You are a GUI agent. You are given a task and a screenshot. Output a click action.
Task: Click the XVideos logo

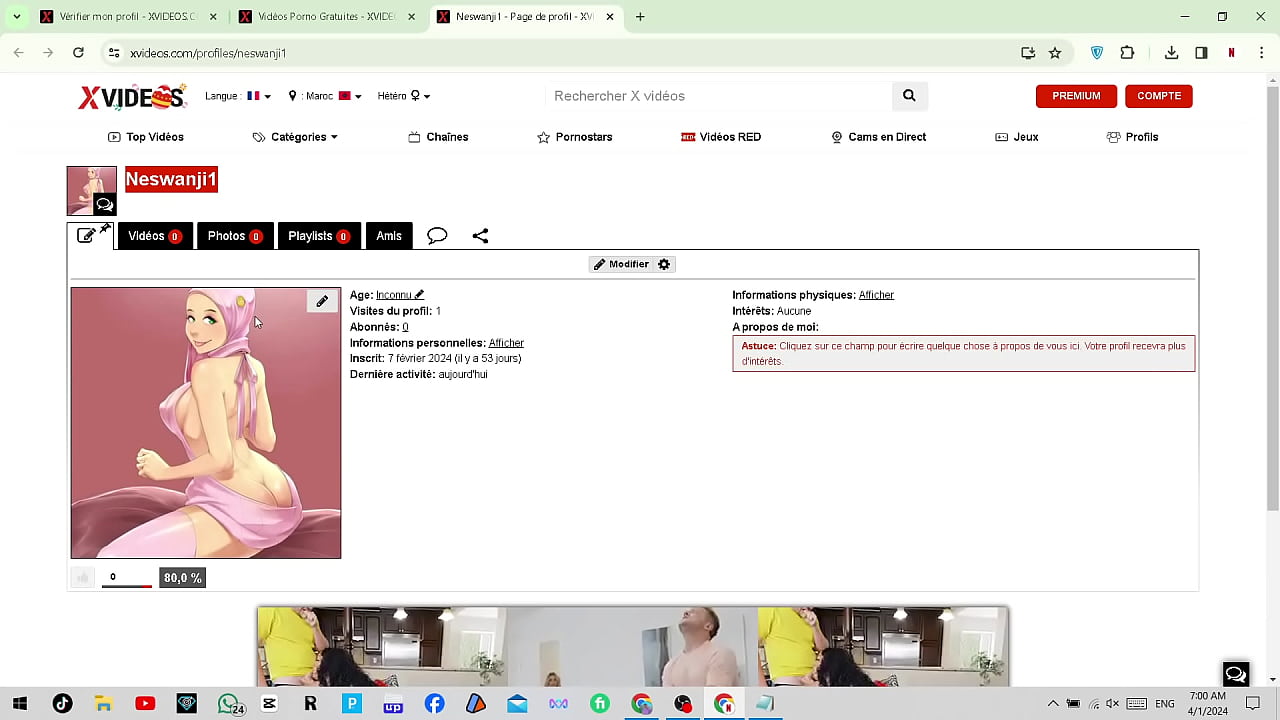point(132,96)
